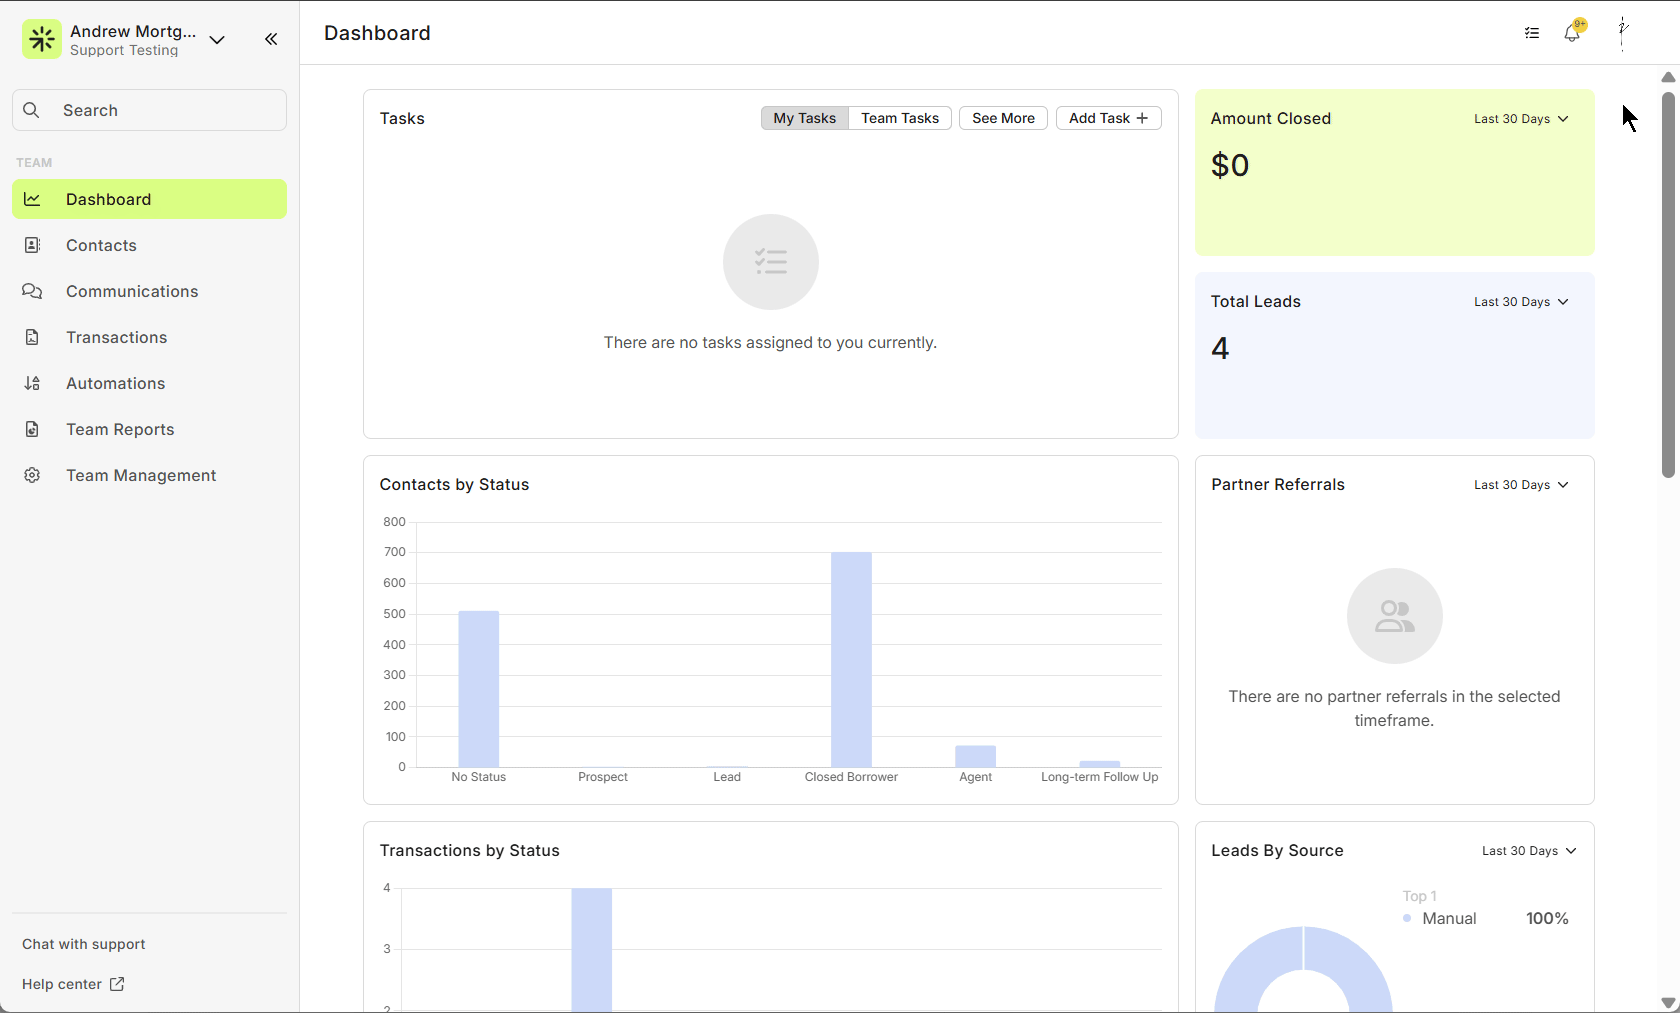1680x1013 pixels.
Task: Focus the Search field in the sidebar
Action: click(x=149, y=110)
